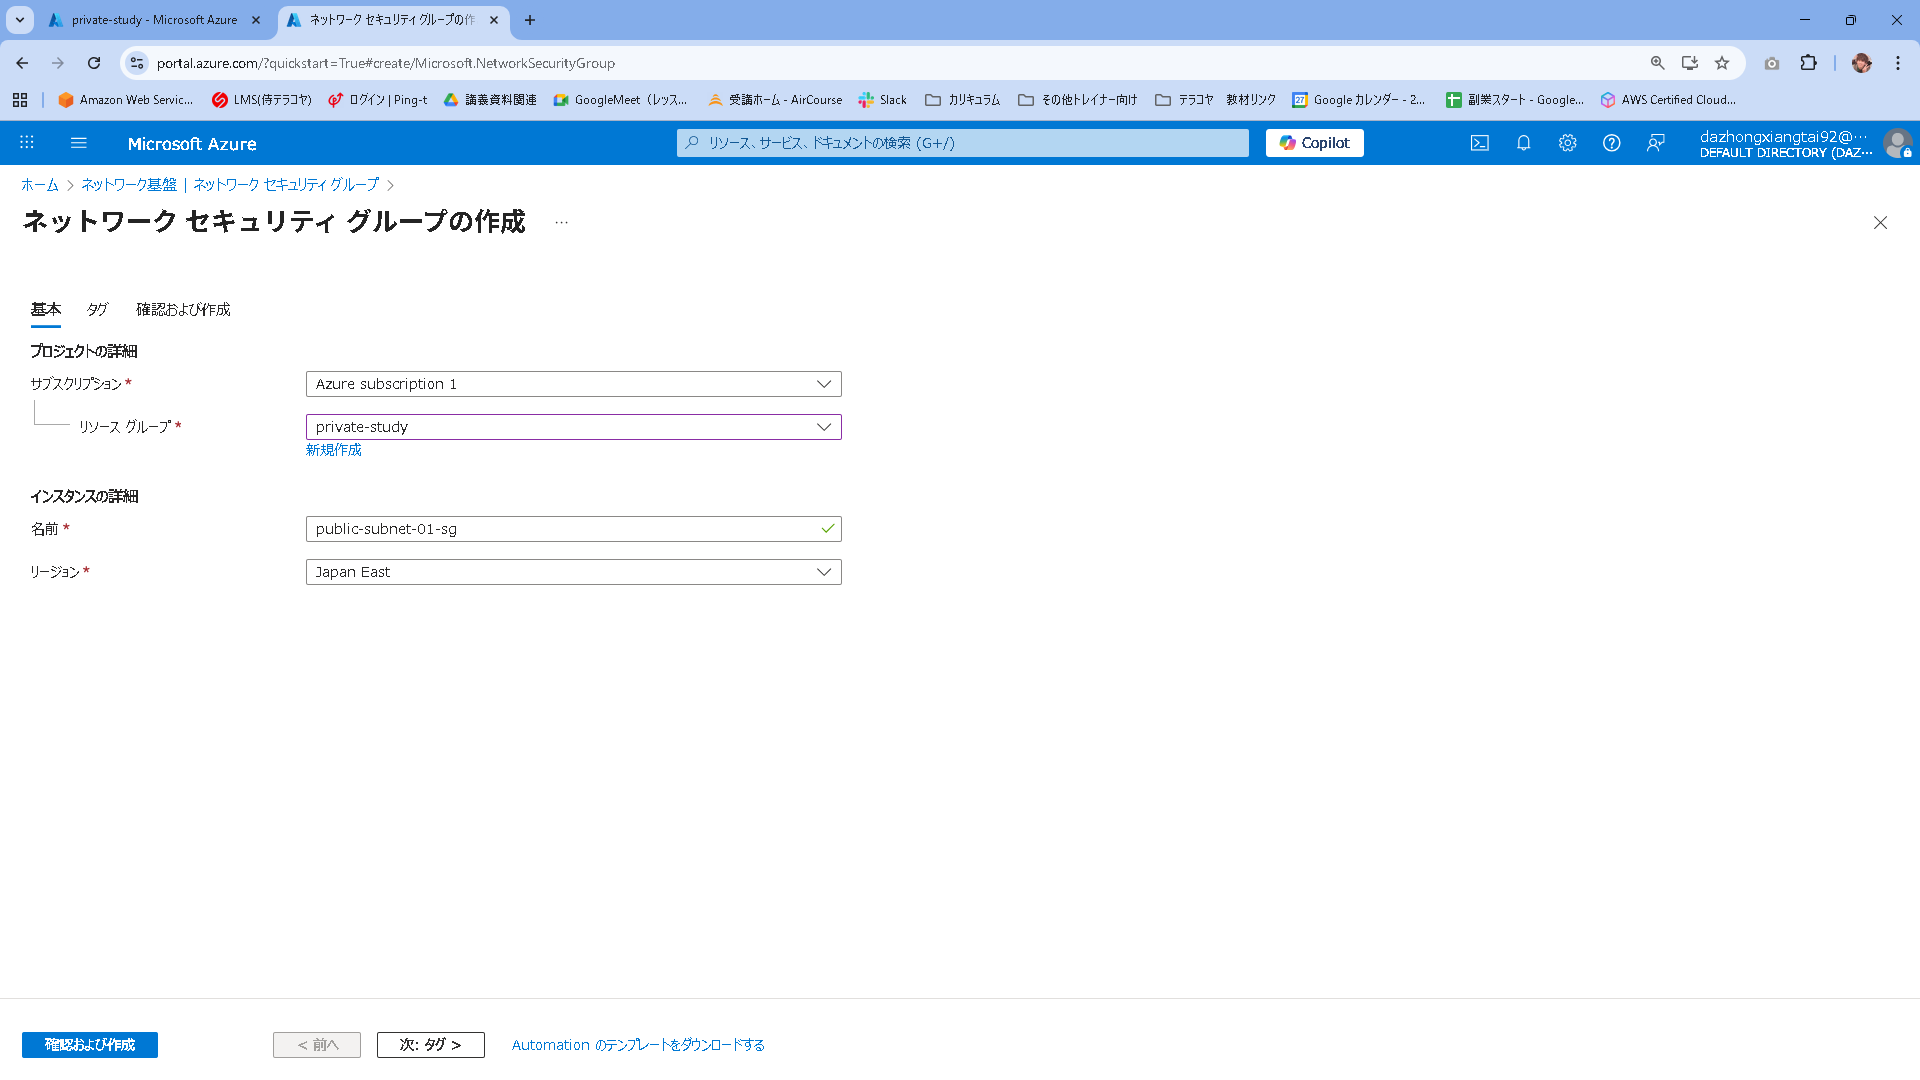The width and height of the screenshot is (1920, 1080).
Task: Click the 新規作成 link
Action: [334, 450]
